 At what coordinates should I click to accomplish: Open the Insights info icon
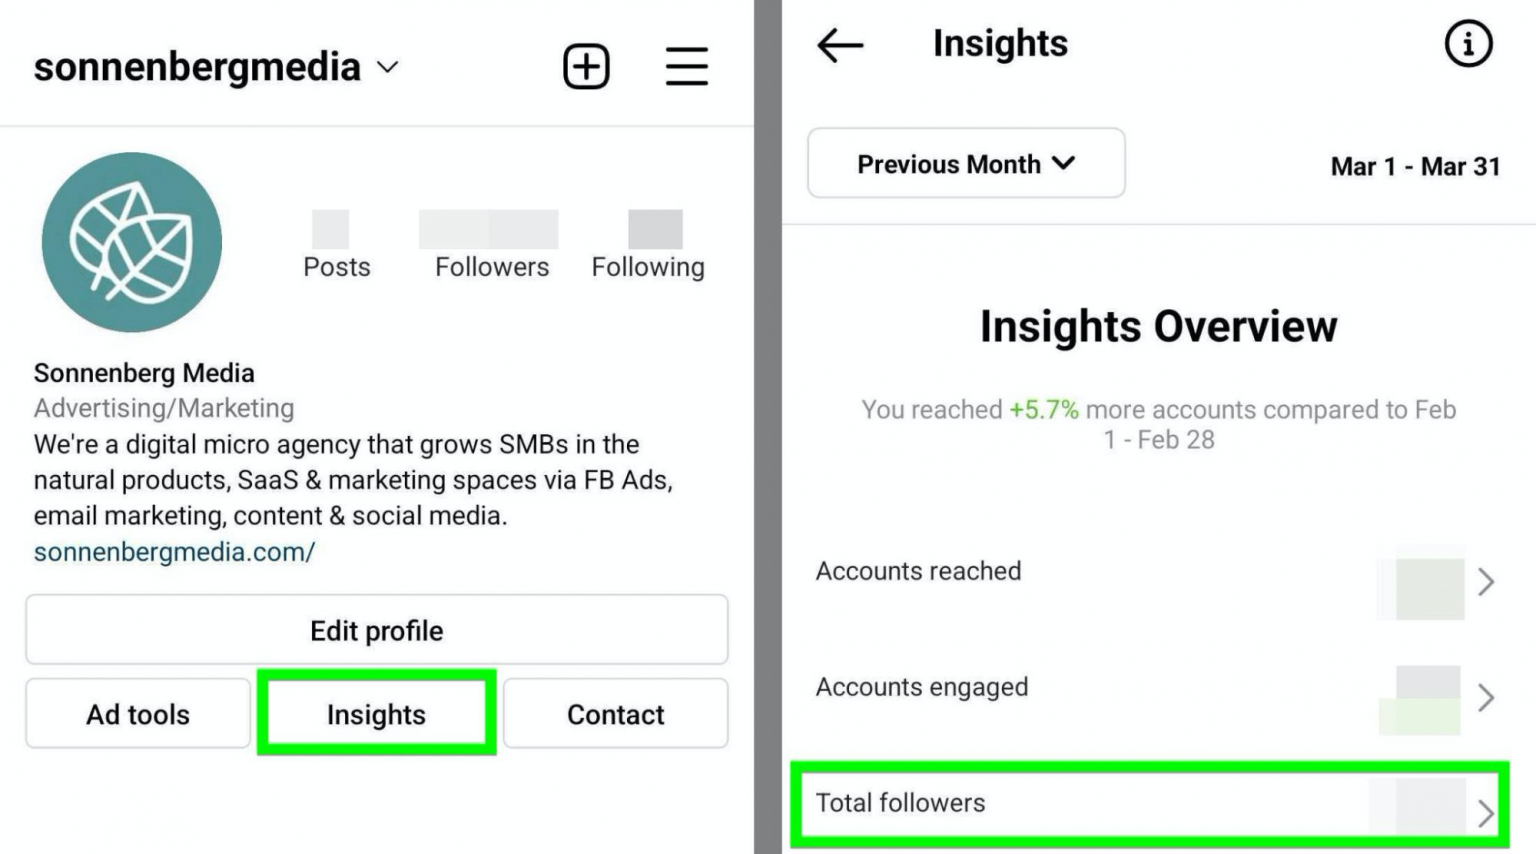pyautogui.click(x=1468, y=44)
